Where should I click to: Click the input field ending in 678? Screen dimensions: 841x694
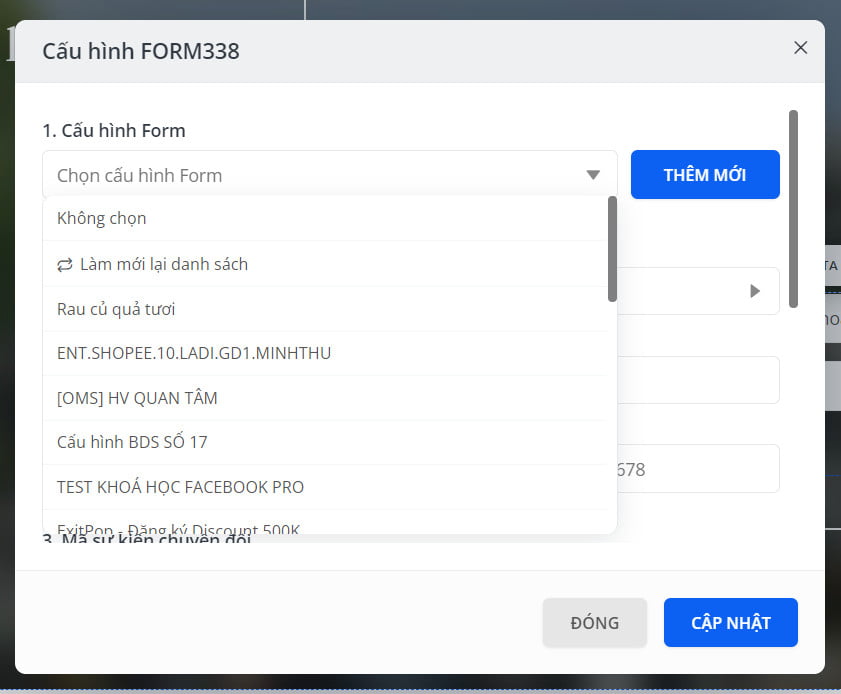click(x=698, y=469)
